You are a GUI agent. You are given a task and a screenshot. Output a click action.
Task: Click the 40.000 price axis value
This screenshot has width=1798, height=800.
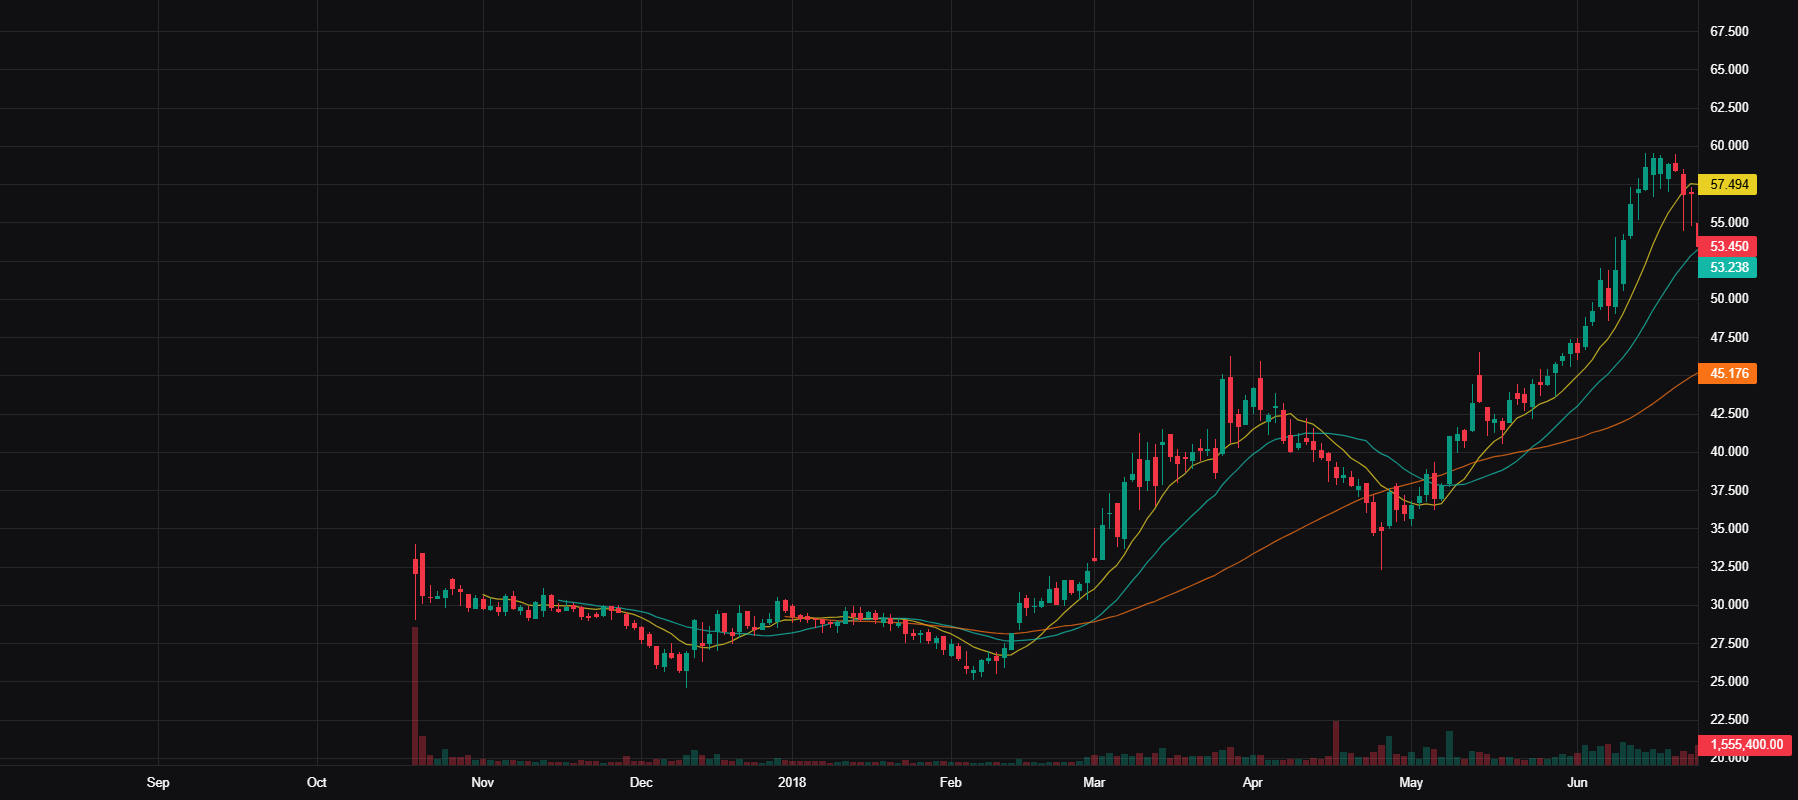(1729, 451)
